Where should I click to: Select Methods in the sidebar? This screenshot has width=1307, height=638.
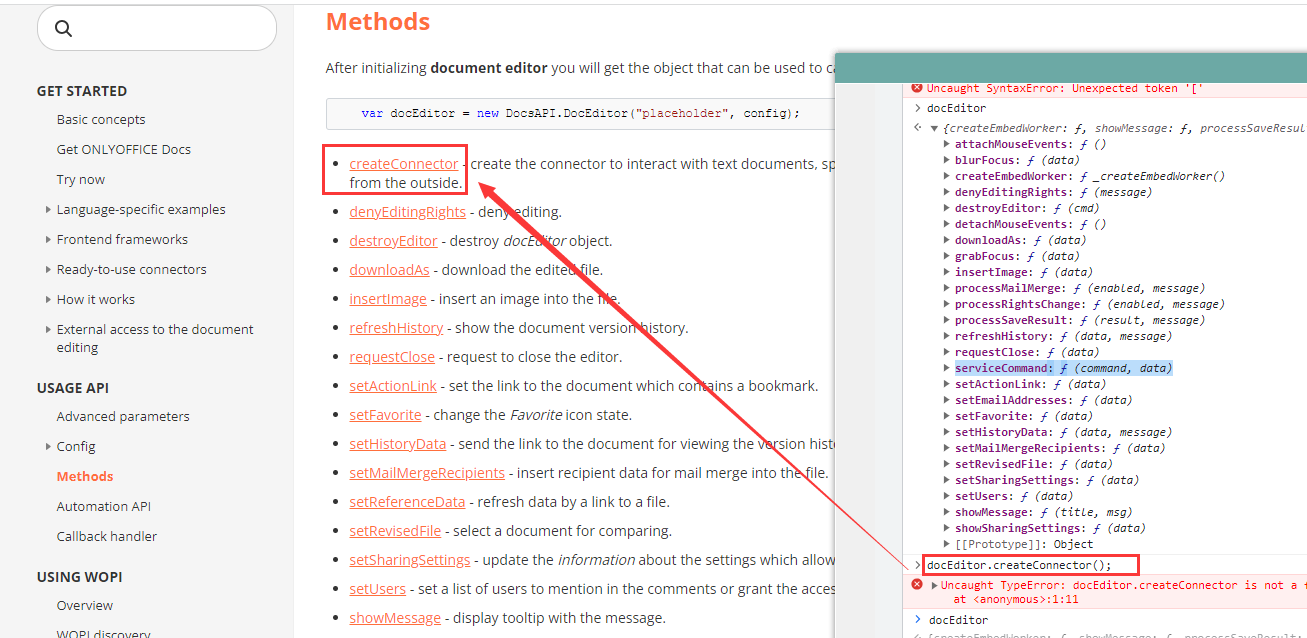click(85, 476)
